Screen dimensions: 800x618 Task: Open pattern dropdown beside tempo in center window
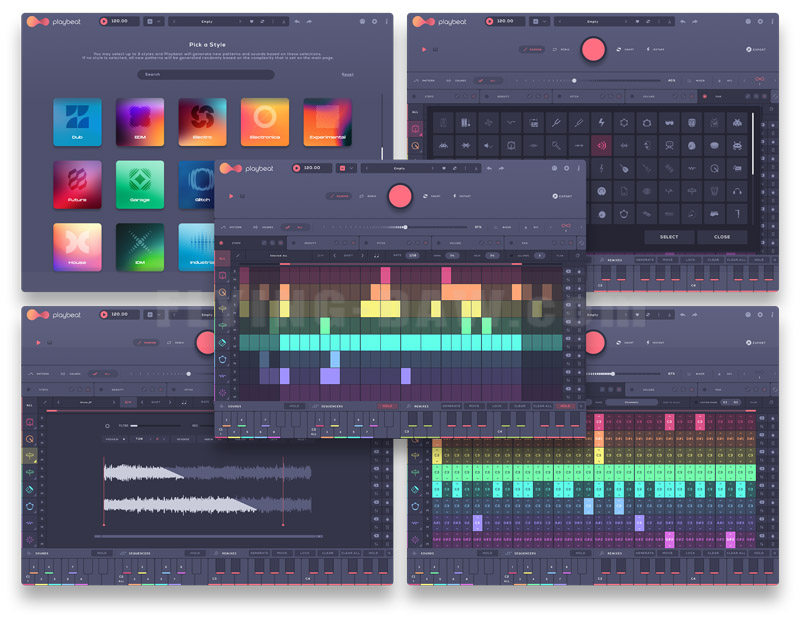click(346, 168)
